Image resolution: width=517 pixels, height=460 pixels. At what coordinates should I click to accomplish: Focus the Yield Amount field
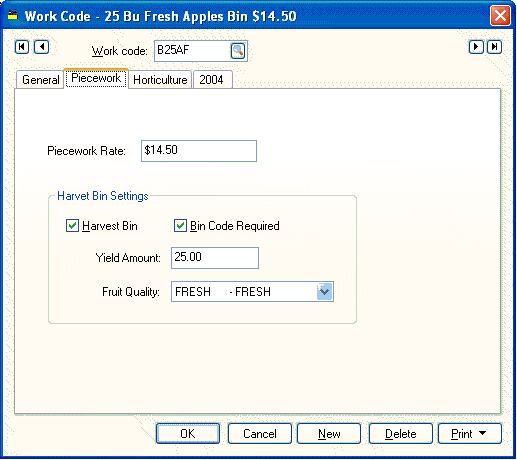[215, 258]
